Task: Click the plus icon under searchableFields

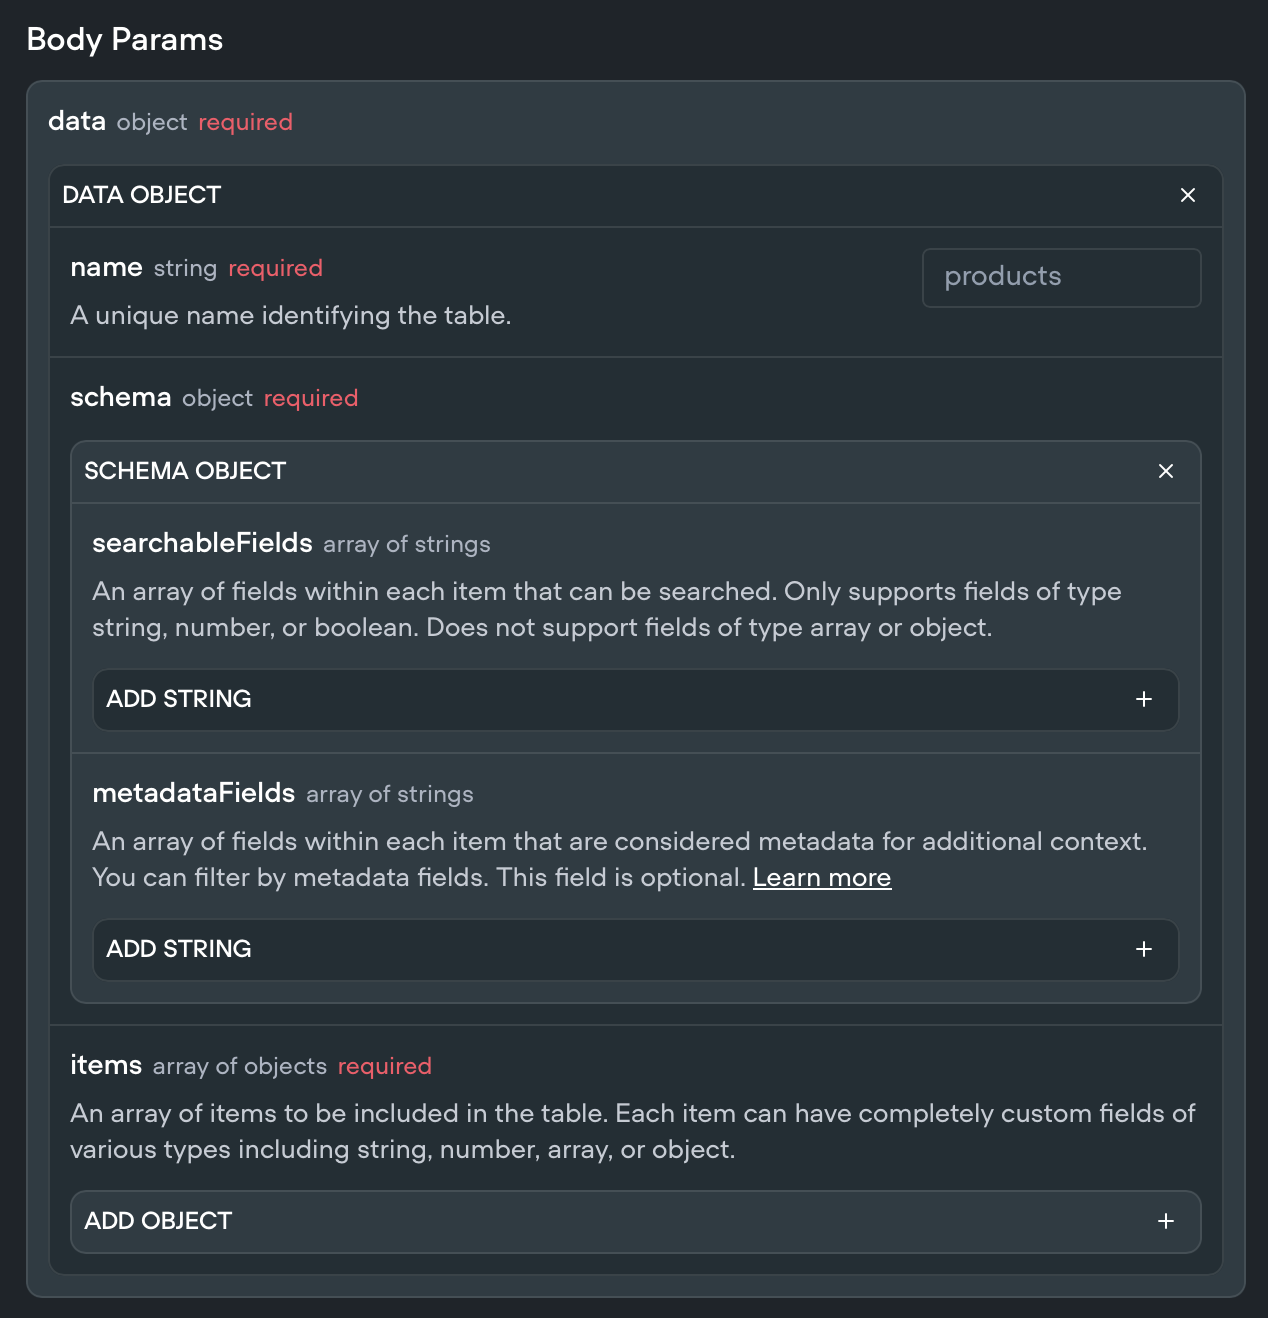Action: [1144, 699]
